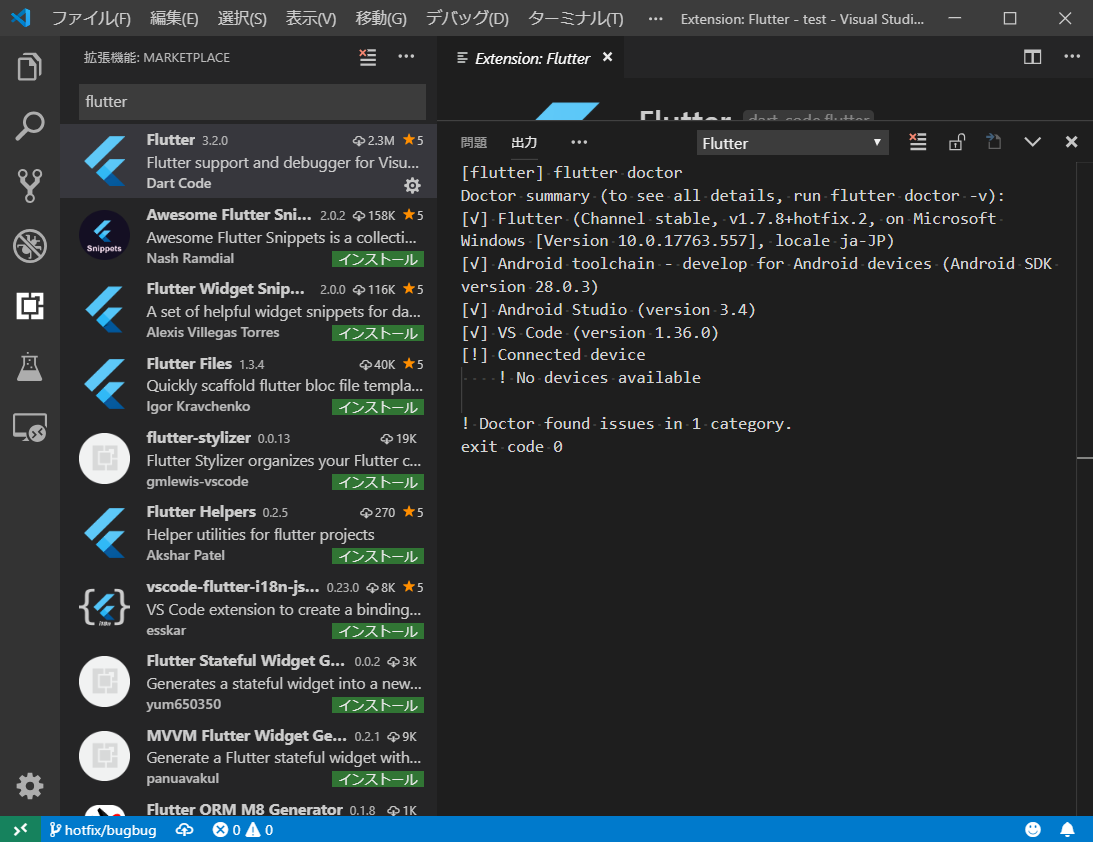Image resolution: width=1093 pixels, height=842 pixels.
Task: Show errors and warnings count
Action: point(243,829)
